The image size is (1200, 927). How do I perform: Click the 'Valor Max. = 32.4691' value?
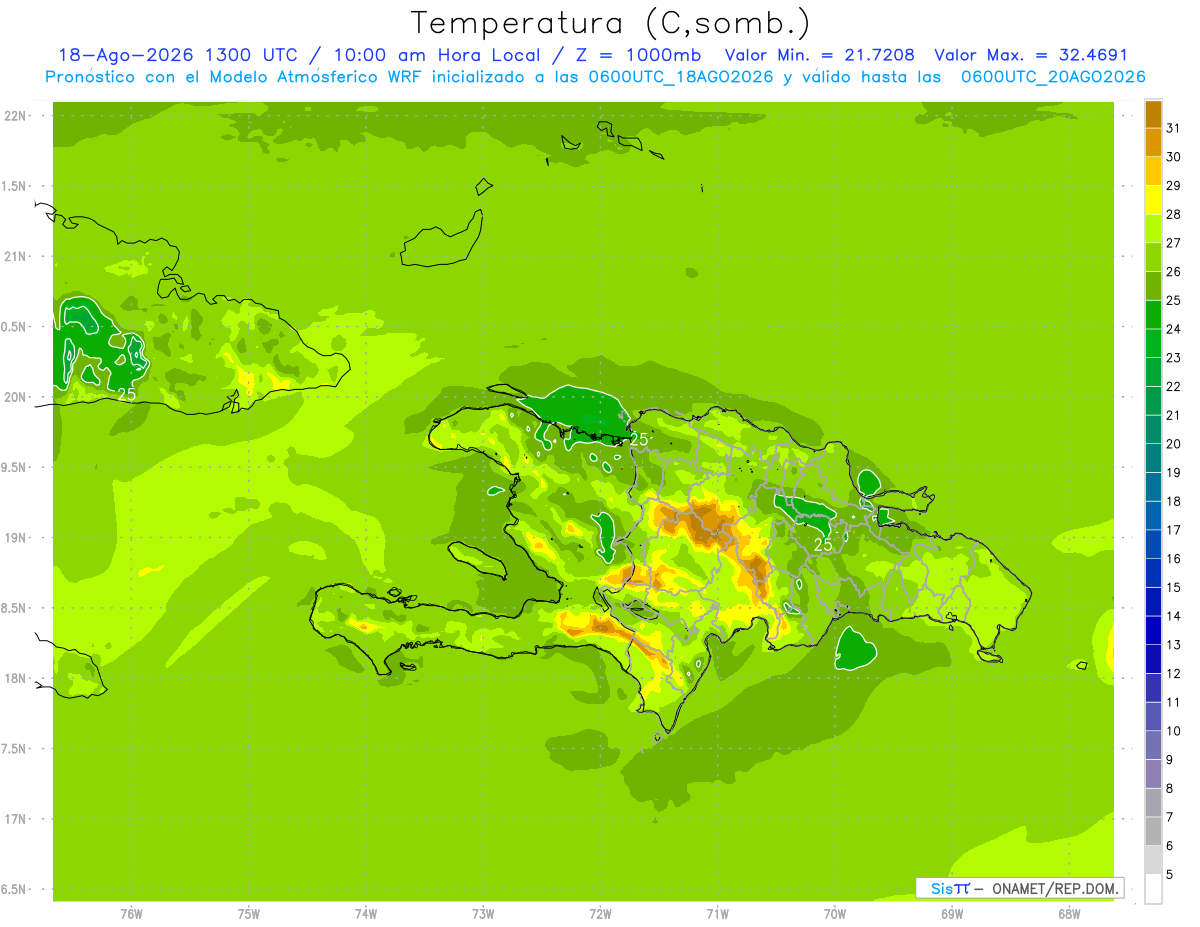1031,55
